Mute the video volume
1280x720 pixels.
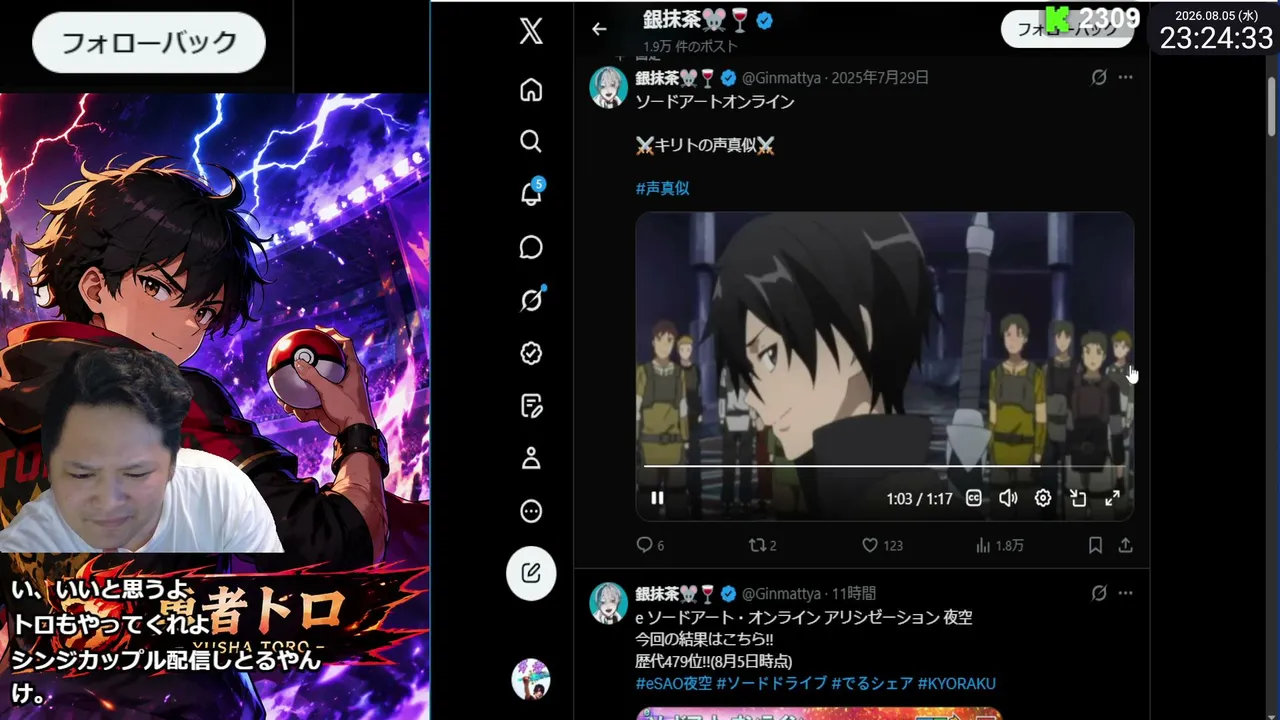[1008, 498]
